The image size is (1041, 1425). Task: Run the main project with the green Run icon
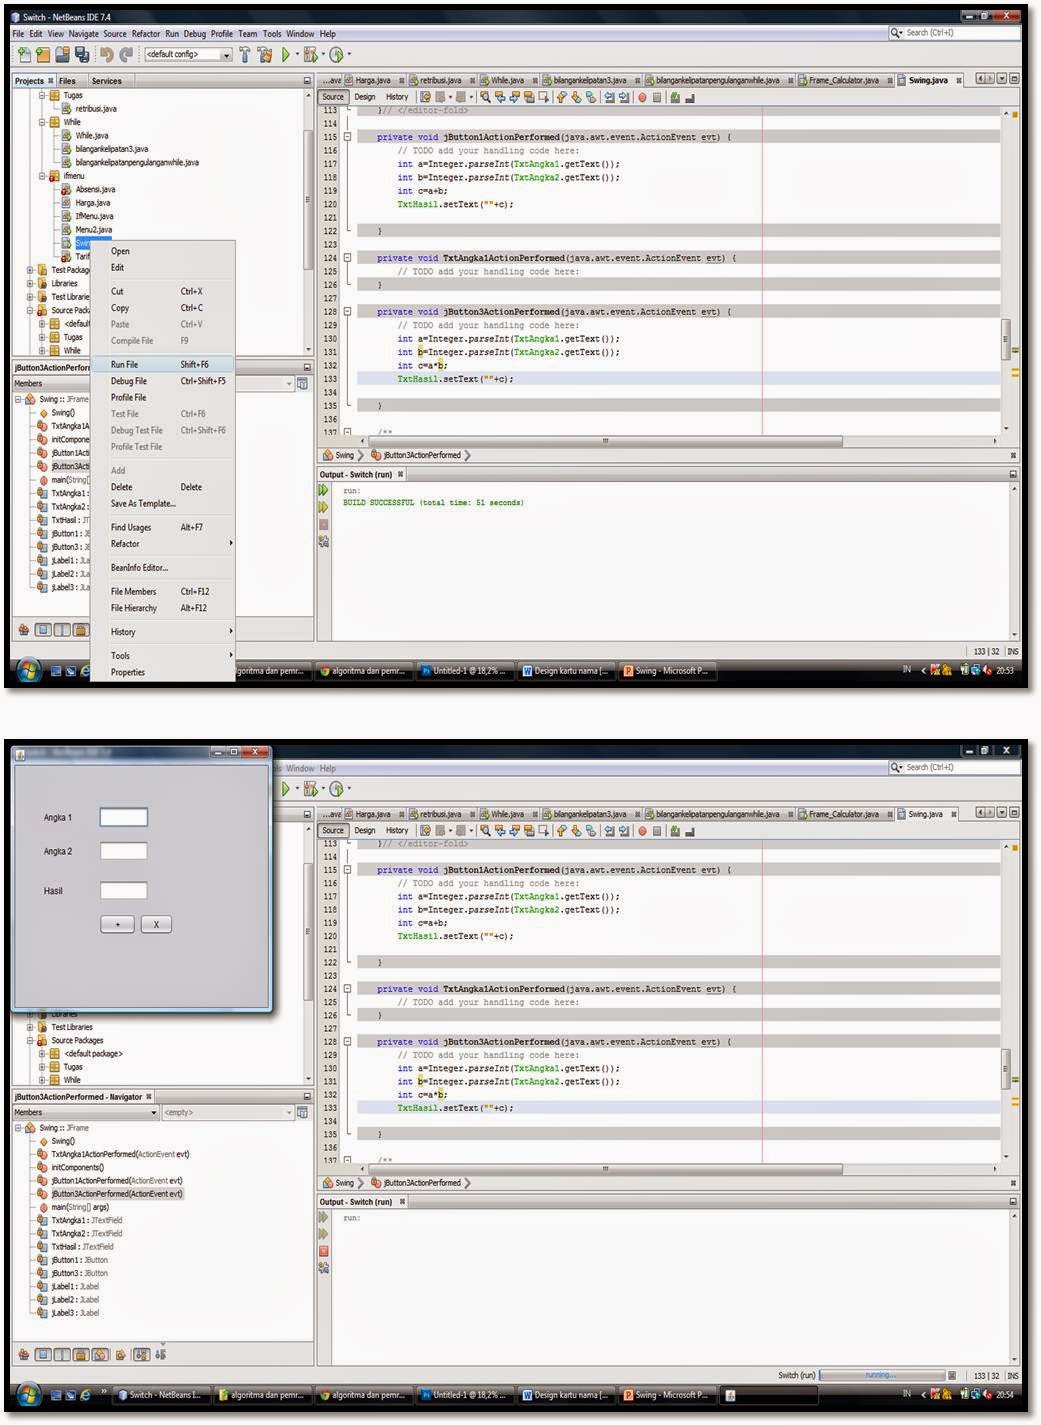pos(287,52)
